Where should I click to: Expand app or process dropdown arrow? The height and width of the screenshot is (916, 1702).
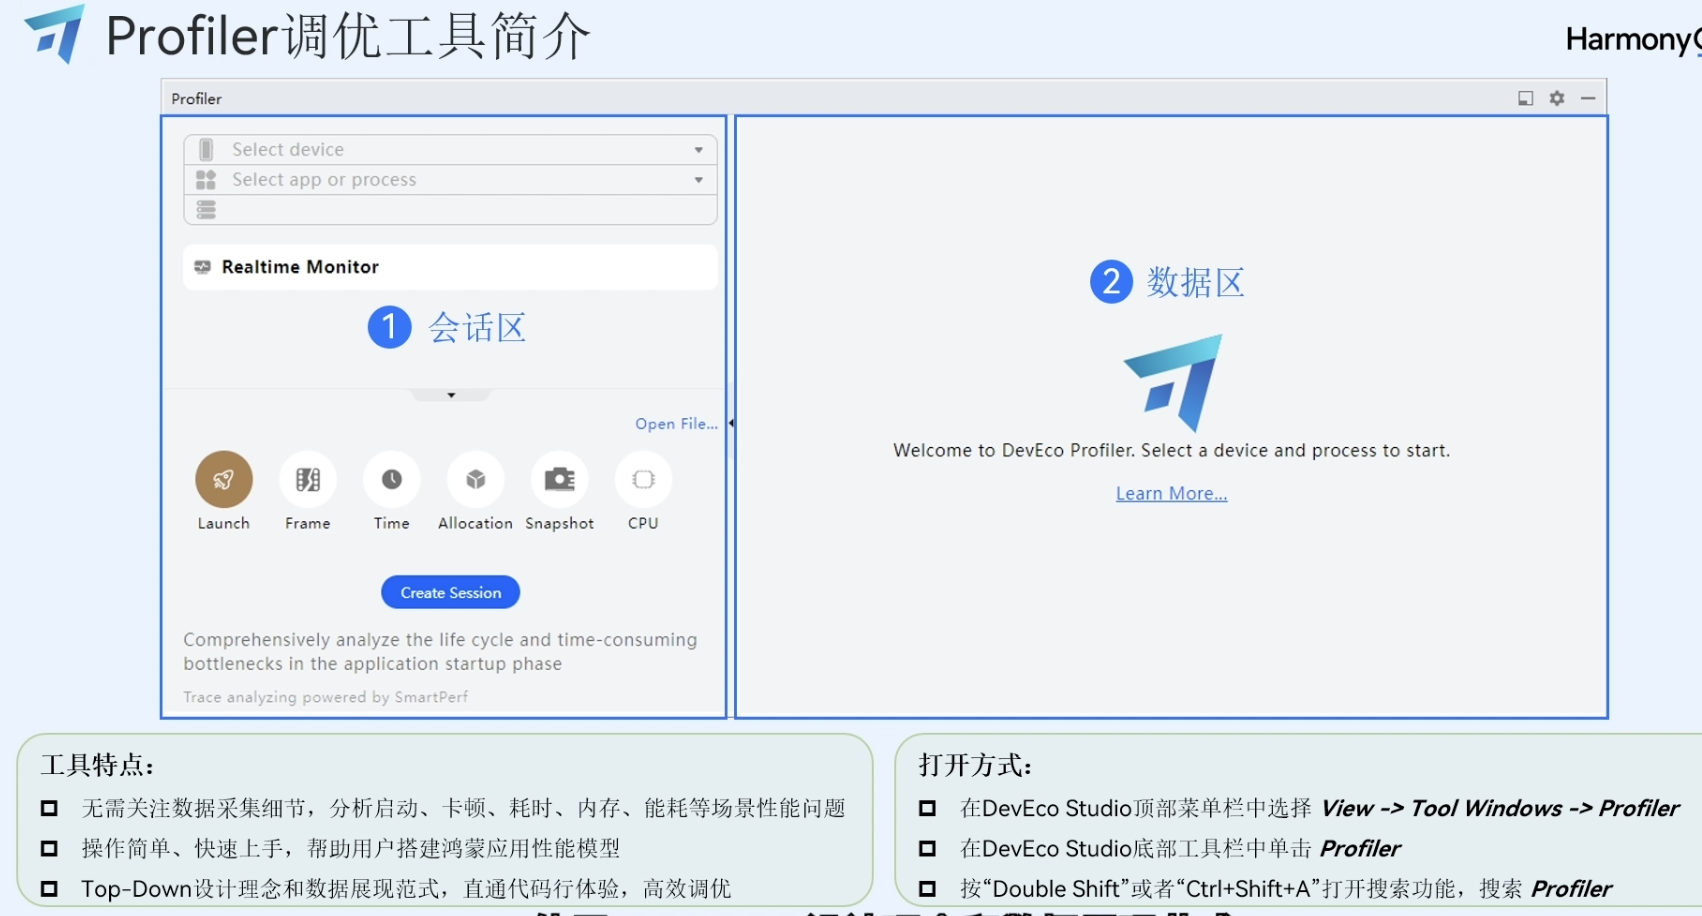click(699, 180)
